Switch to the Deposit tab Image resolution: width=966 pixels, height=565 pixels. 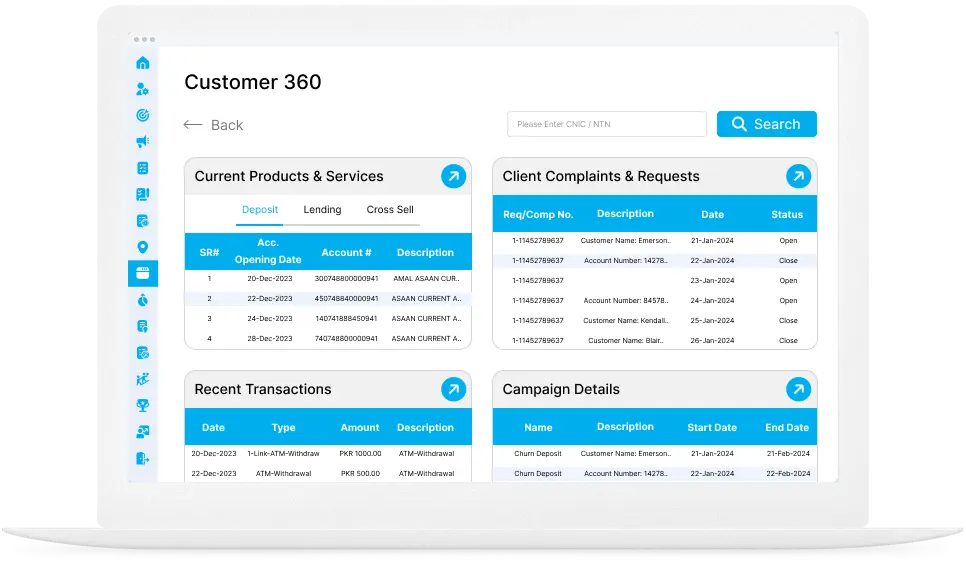(260, 210)
